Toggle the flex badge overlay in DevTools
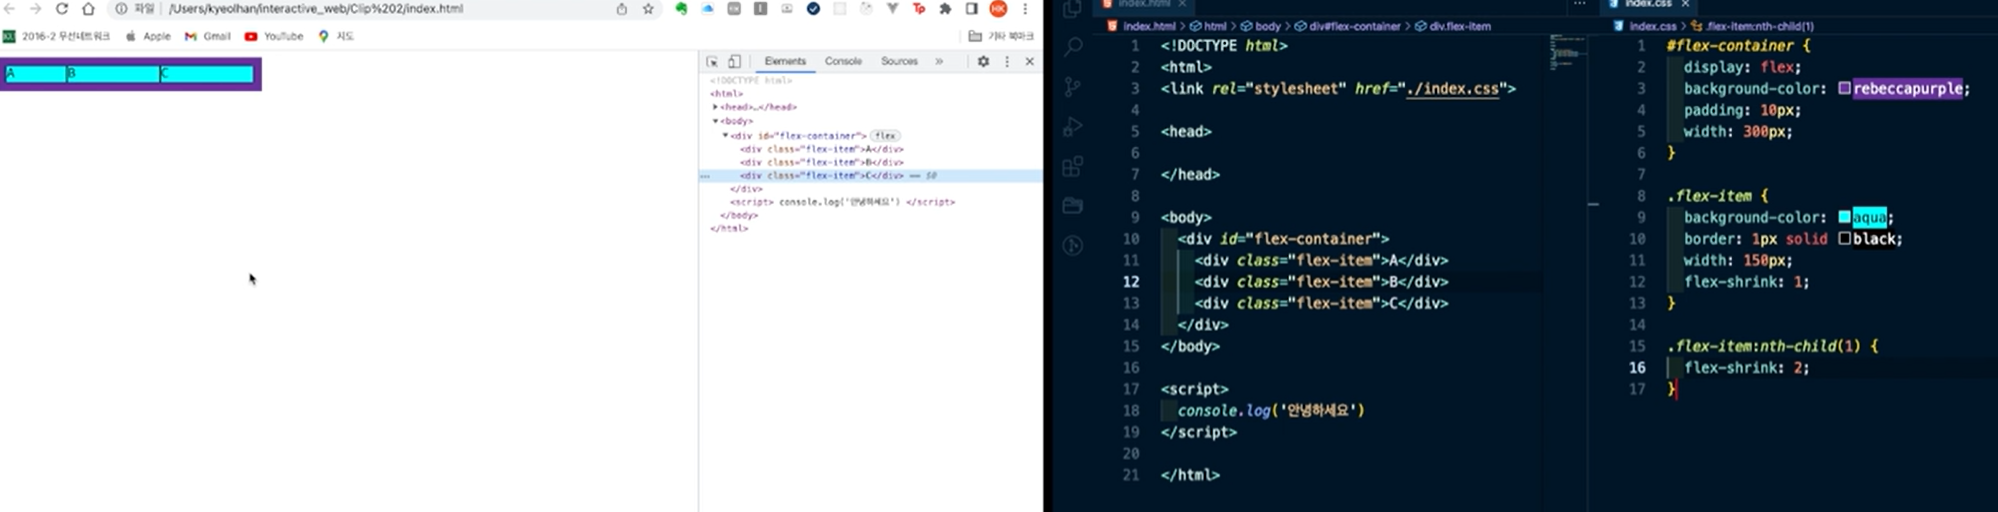1998x512 pixels. 885,135
